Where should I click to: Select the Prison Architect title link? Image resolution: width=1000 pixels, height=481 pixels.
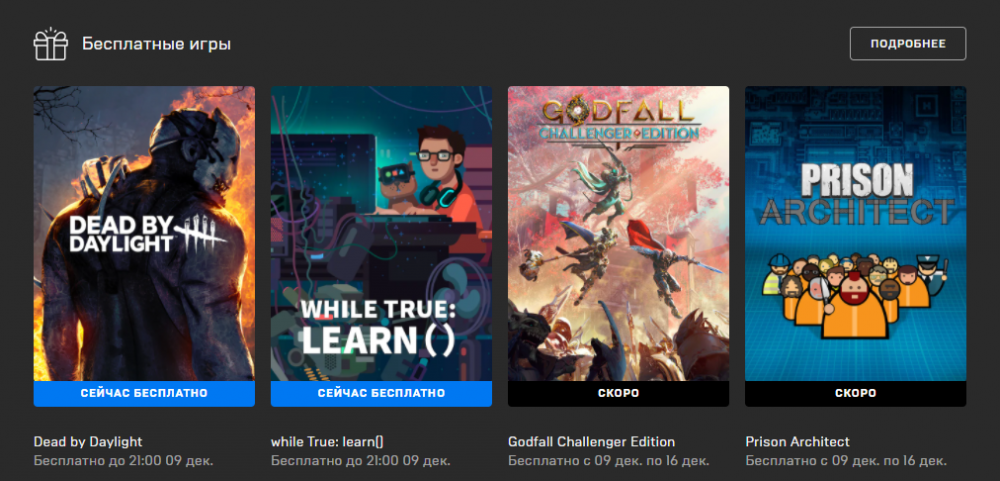click(x=797, y=441)
